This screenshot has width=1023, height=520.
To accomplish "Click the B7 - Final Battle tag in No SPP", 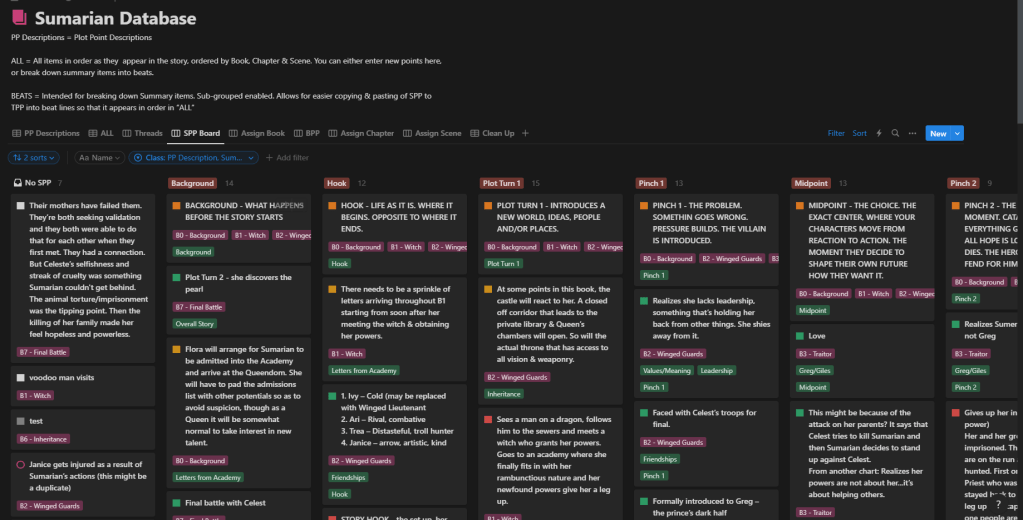I will (x=43, y=352).
